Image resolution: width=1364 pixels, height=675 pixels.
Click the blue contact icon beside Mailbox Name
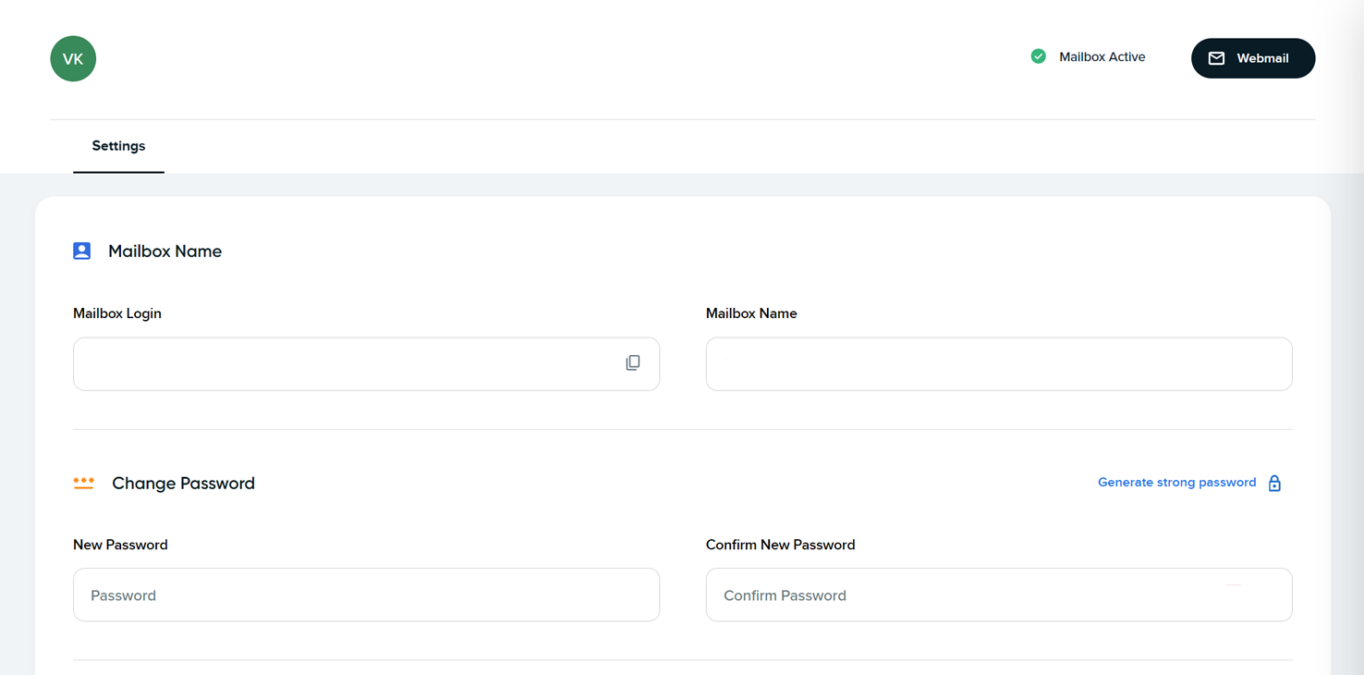82,250
